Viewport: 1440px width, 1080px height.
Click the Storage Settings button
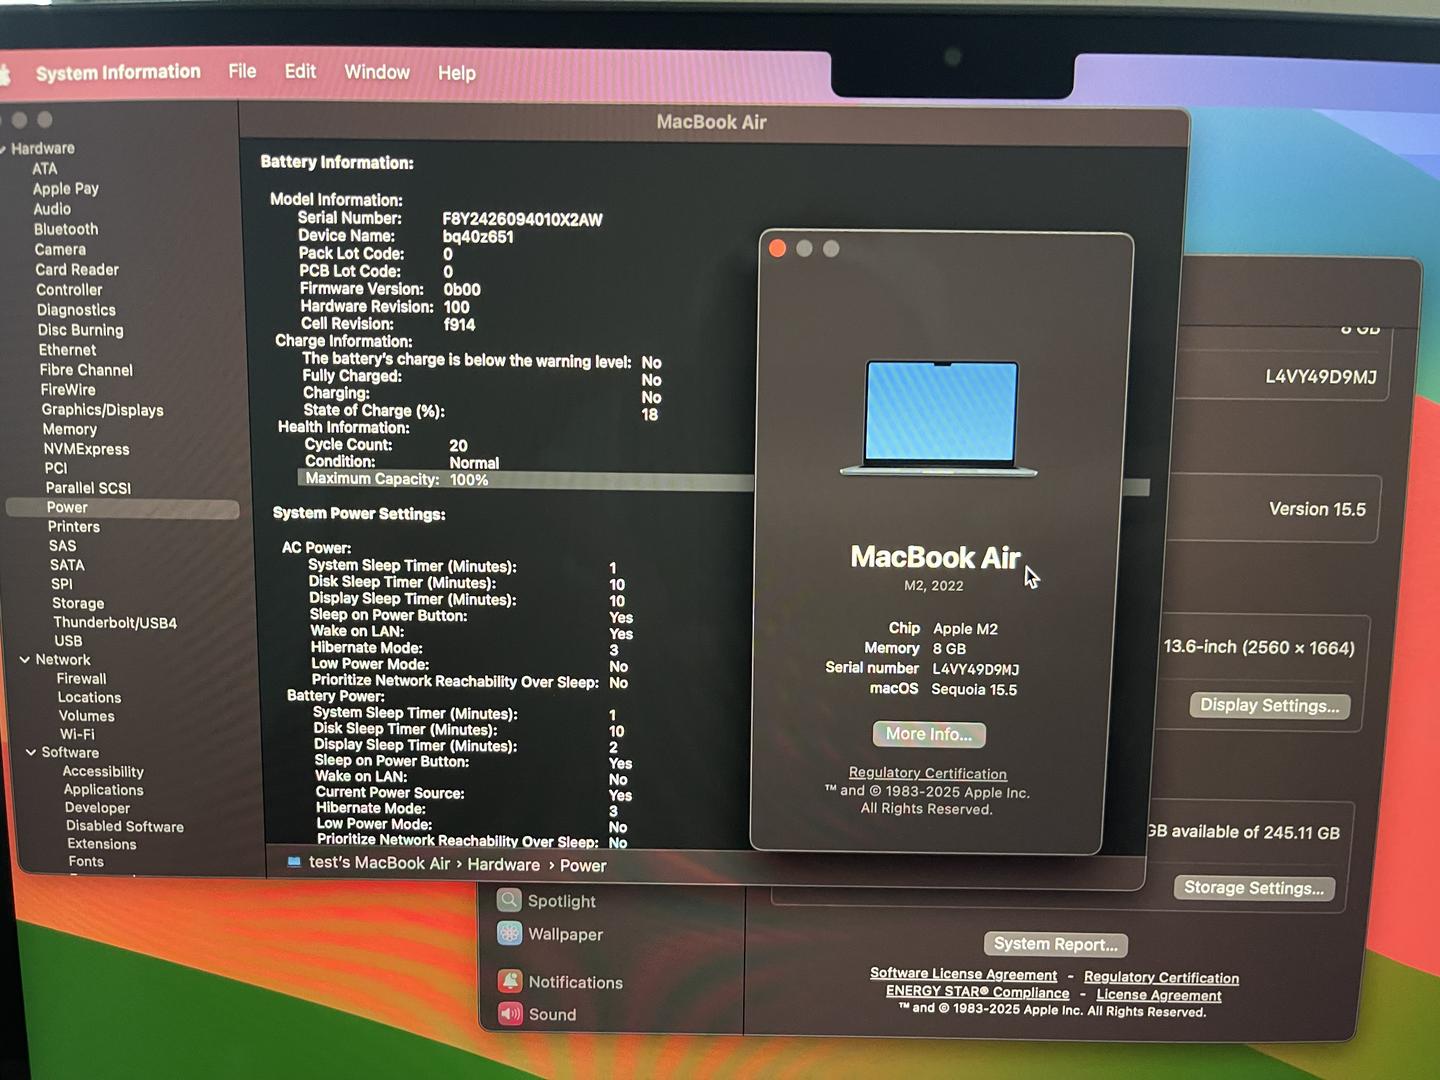point(1253,888)
